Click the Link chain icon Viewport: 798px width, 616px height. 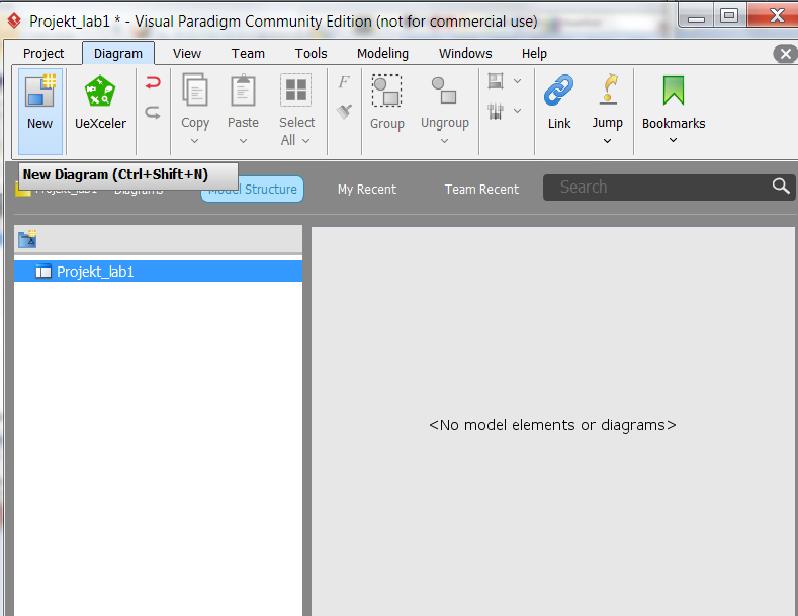pos(559,91)
